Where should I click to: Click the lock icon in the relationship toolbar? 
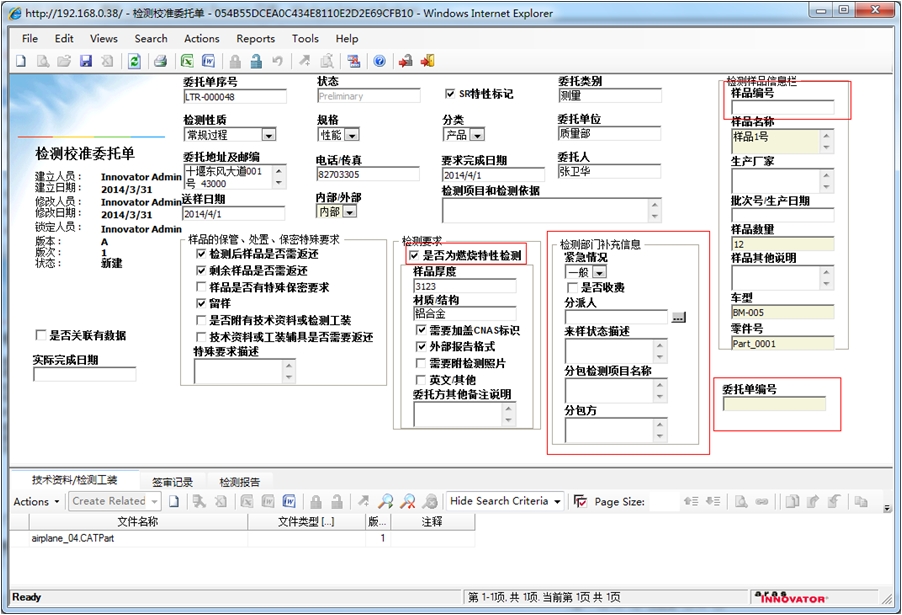tap(316, 502)
